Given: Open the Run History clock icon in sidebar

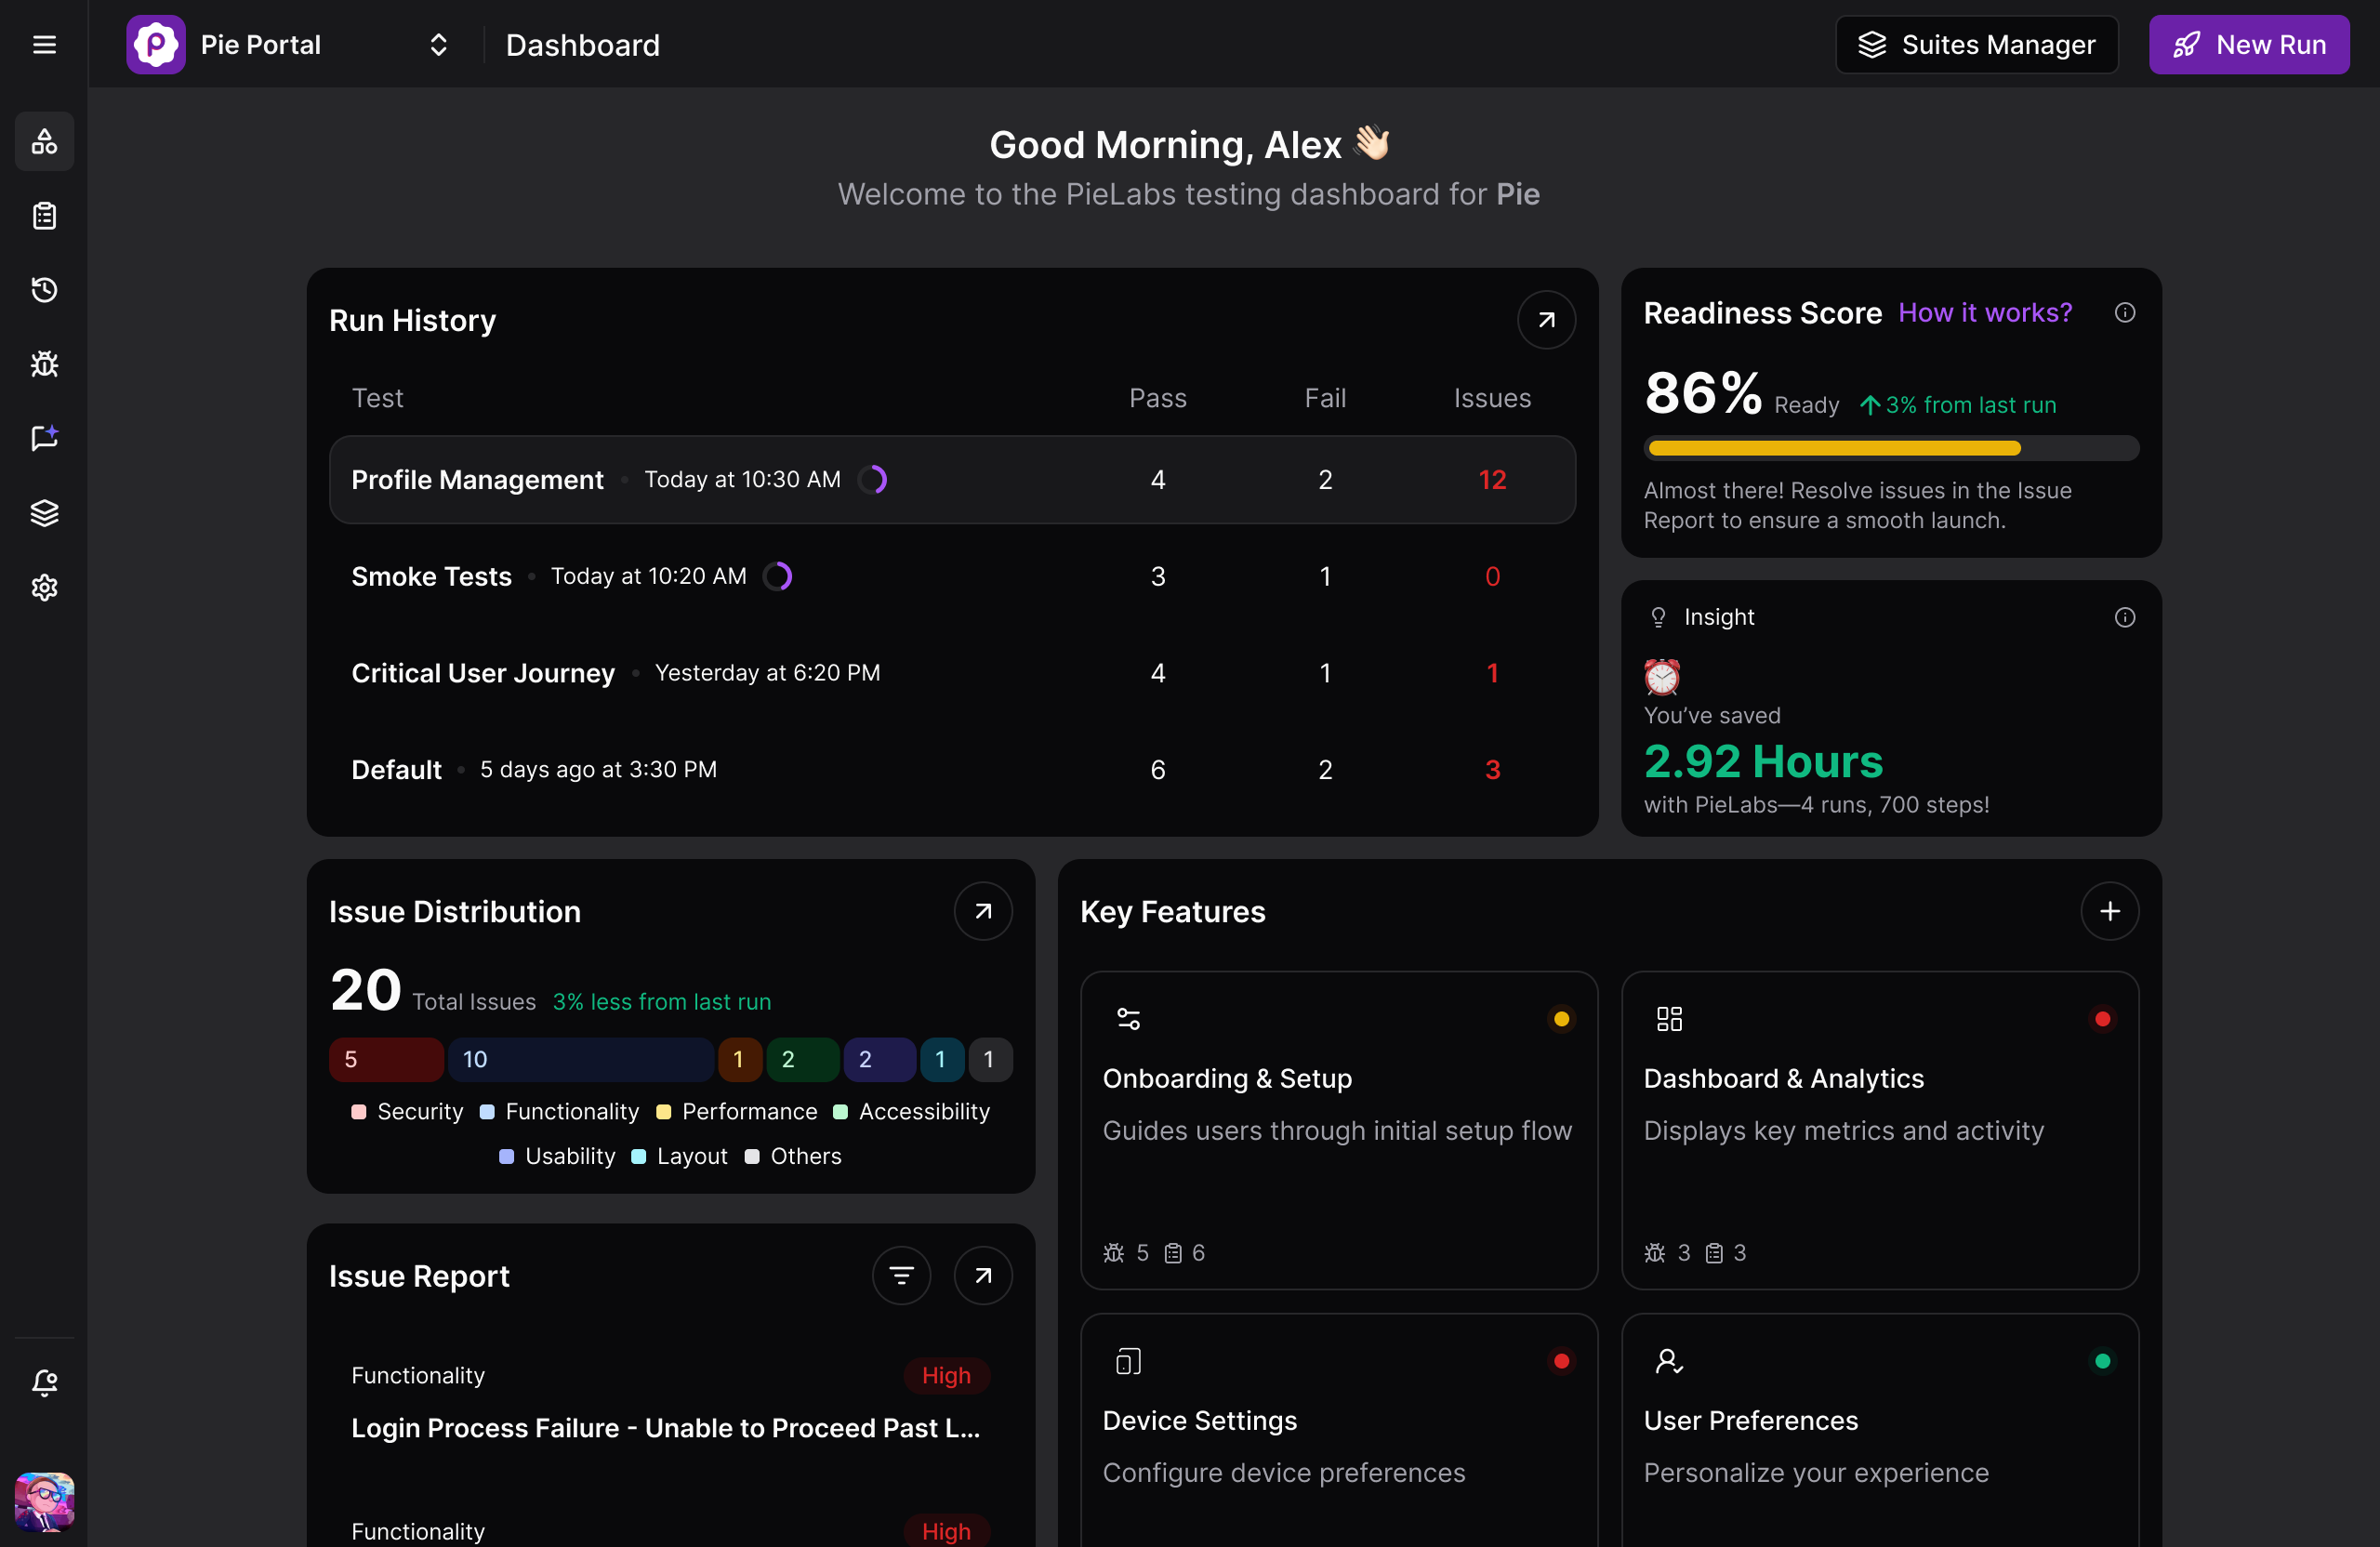Looking at the screenshot, I should pyautogui.click(x=44, y=290).
